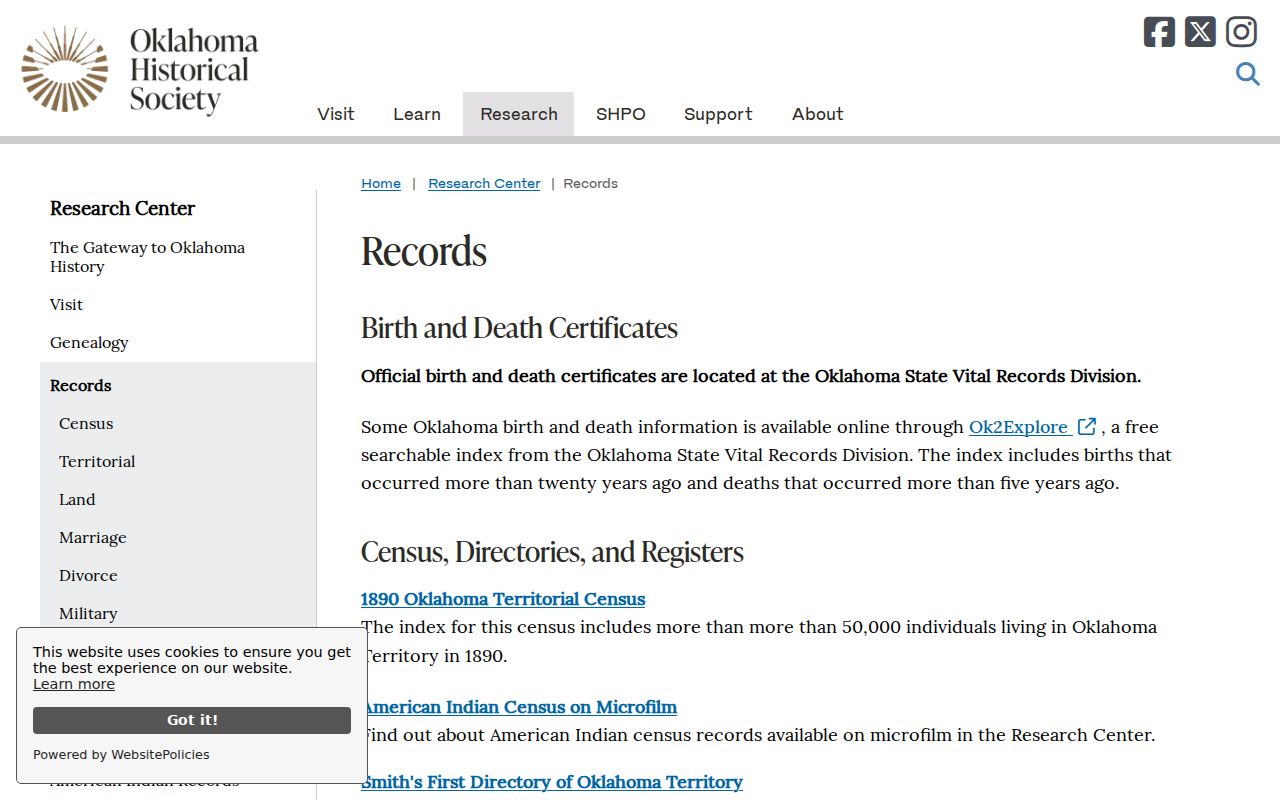Dismiss cookie notice with Got it! button
The image size is (1280, 800).
[x=192, y=720]
